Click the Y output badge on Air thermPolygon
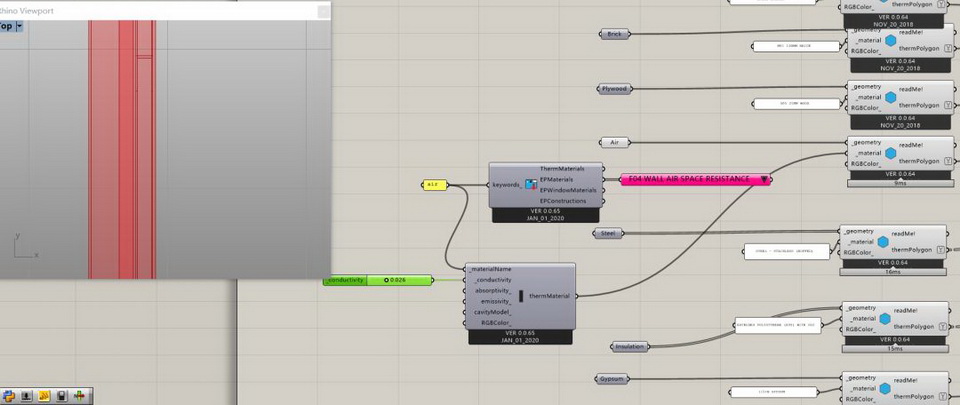 pos(948,160)
